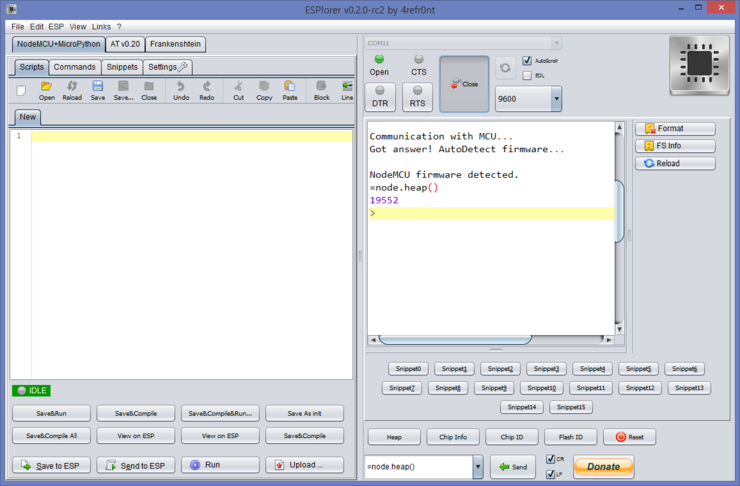
Task: Cut the selected text
Action: pos(238,91)
